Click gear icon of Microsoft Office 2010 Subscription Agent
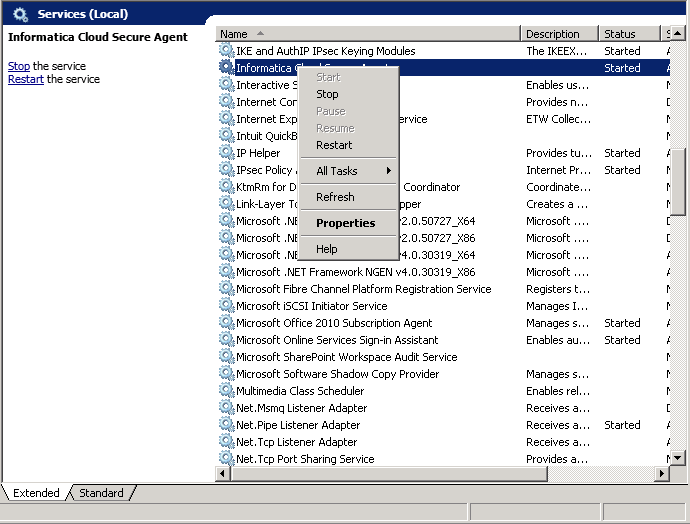The image size is (690, 524). coord(226,322)
